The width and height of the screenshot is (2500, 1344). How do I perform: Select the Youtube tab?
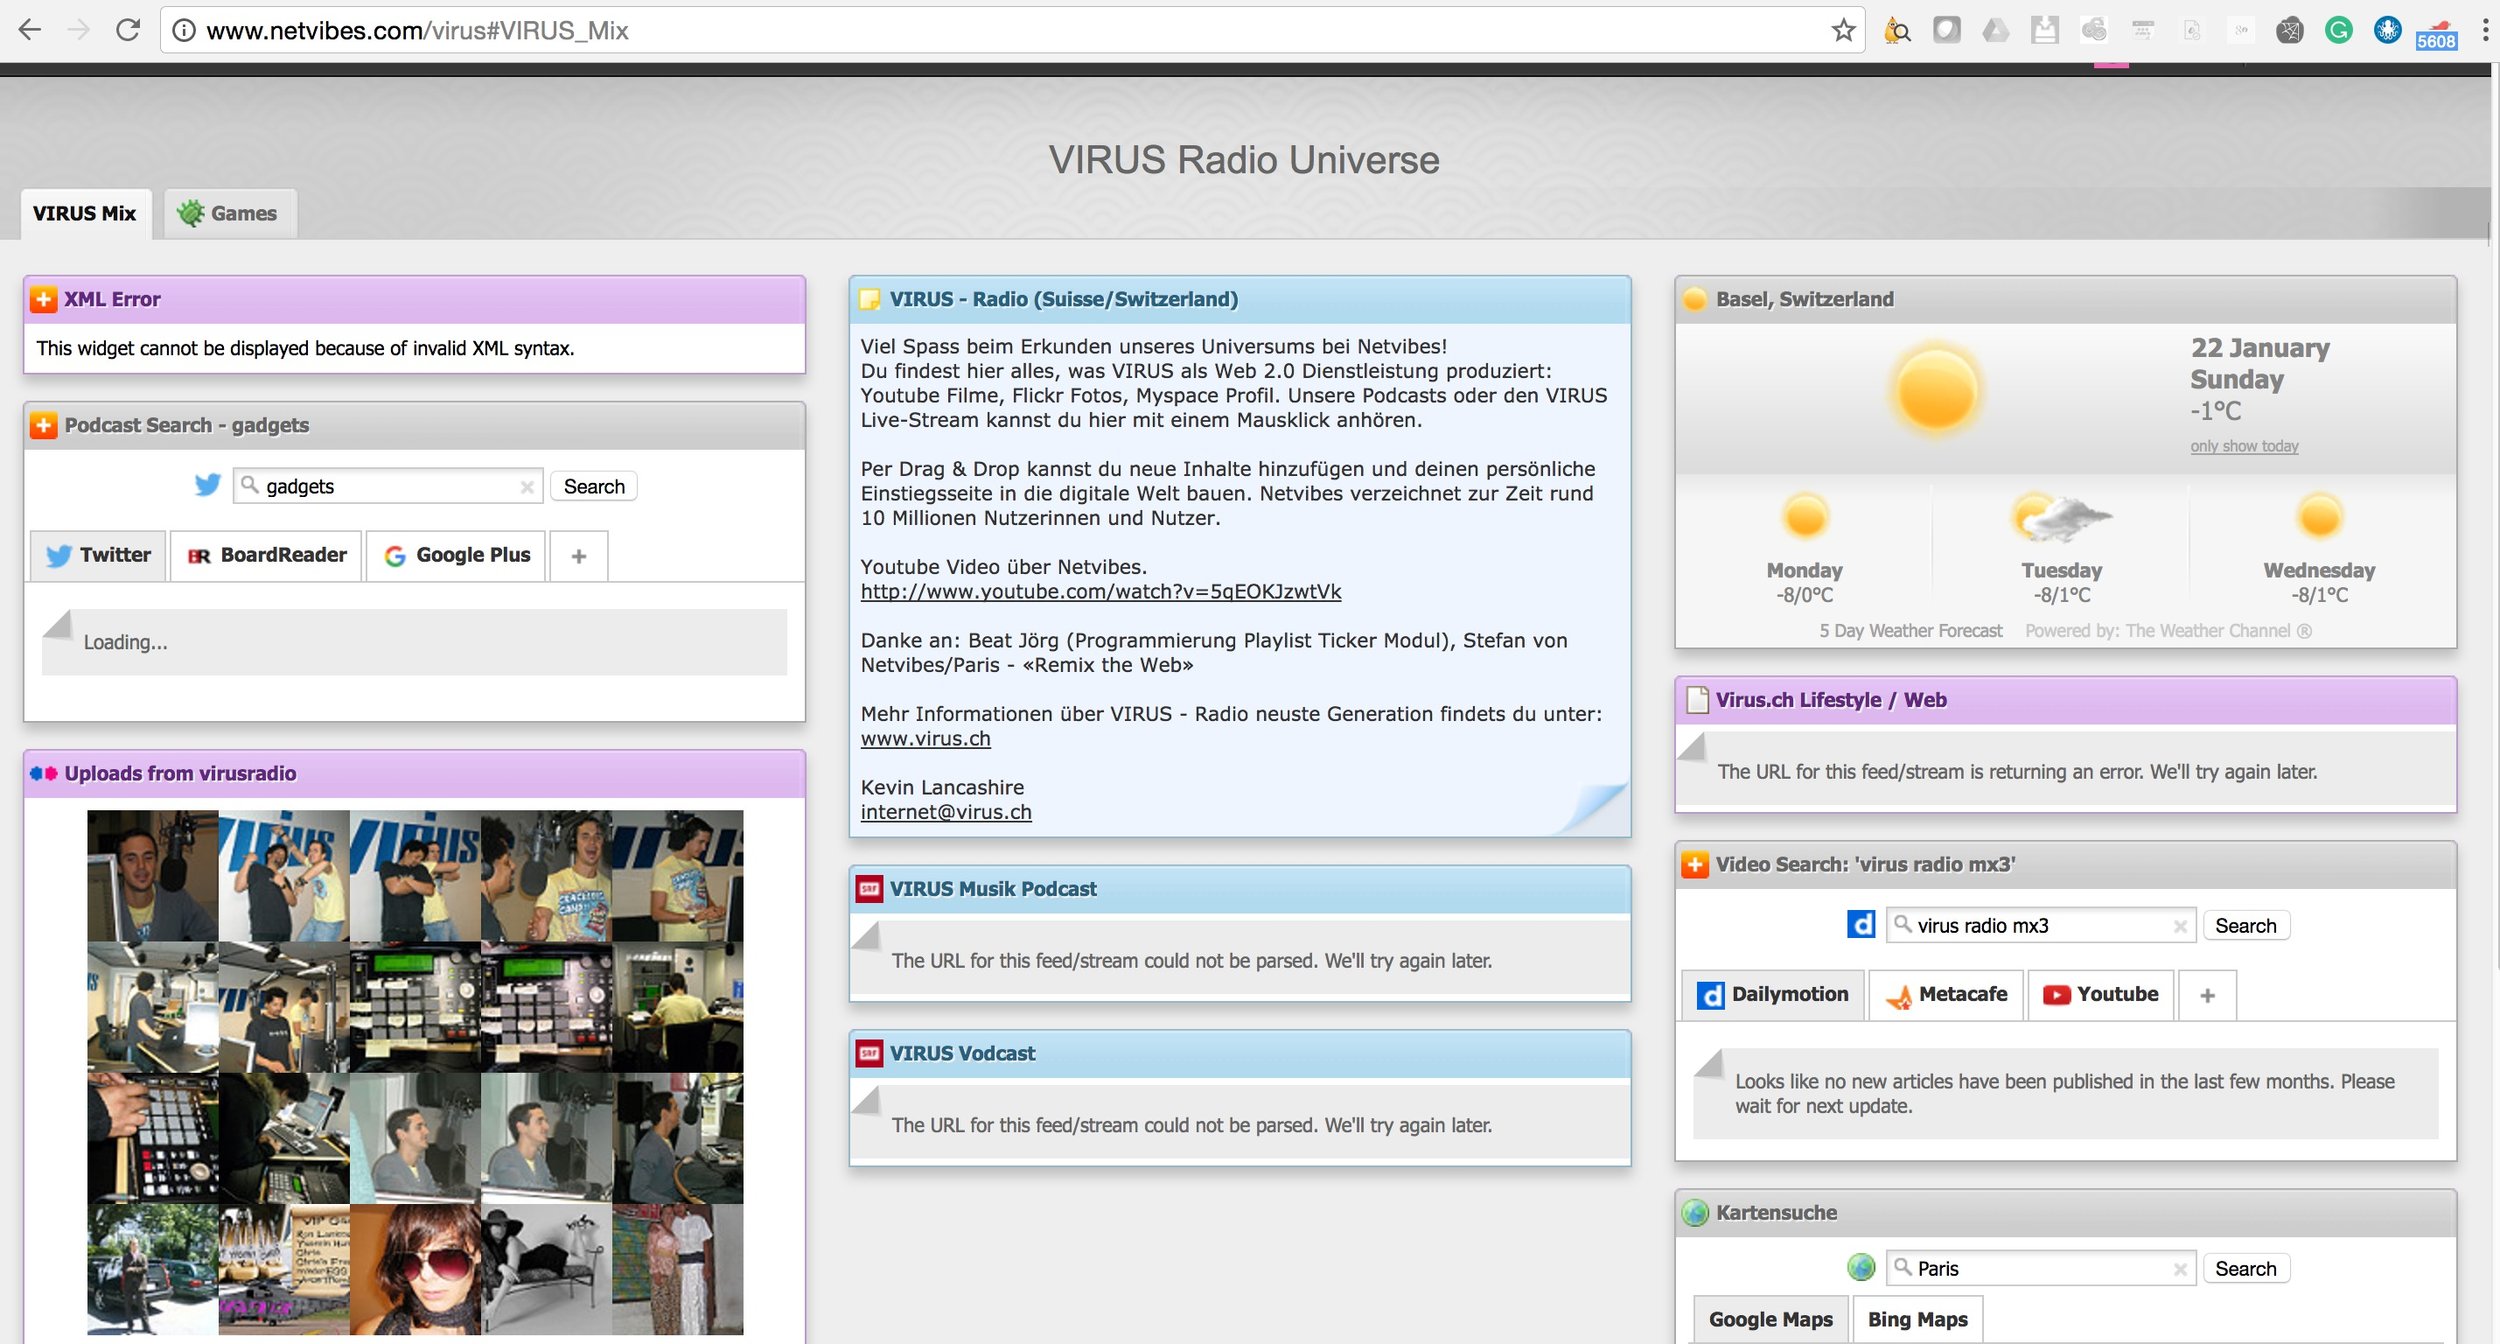tap(2100, 995)
